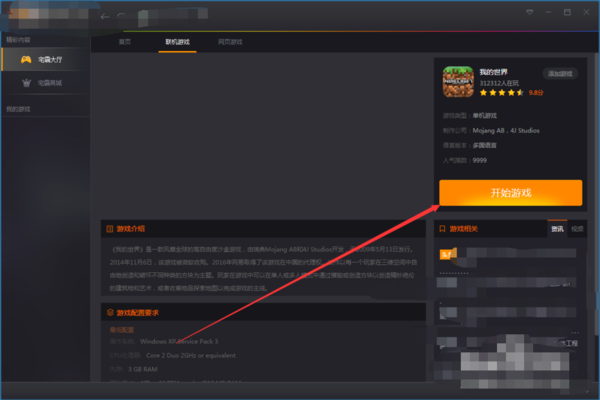Click the 游戏介绍 section icon
This screenshot has height=400, width=600.
[110, 228]
